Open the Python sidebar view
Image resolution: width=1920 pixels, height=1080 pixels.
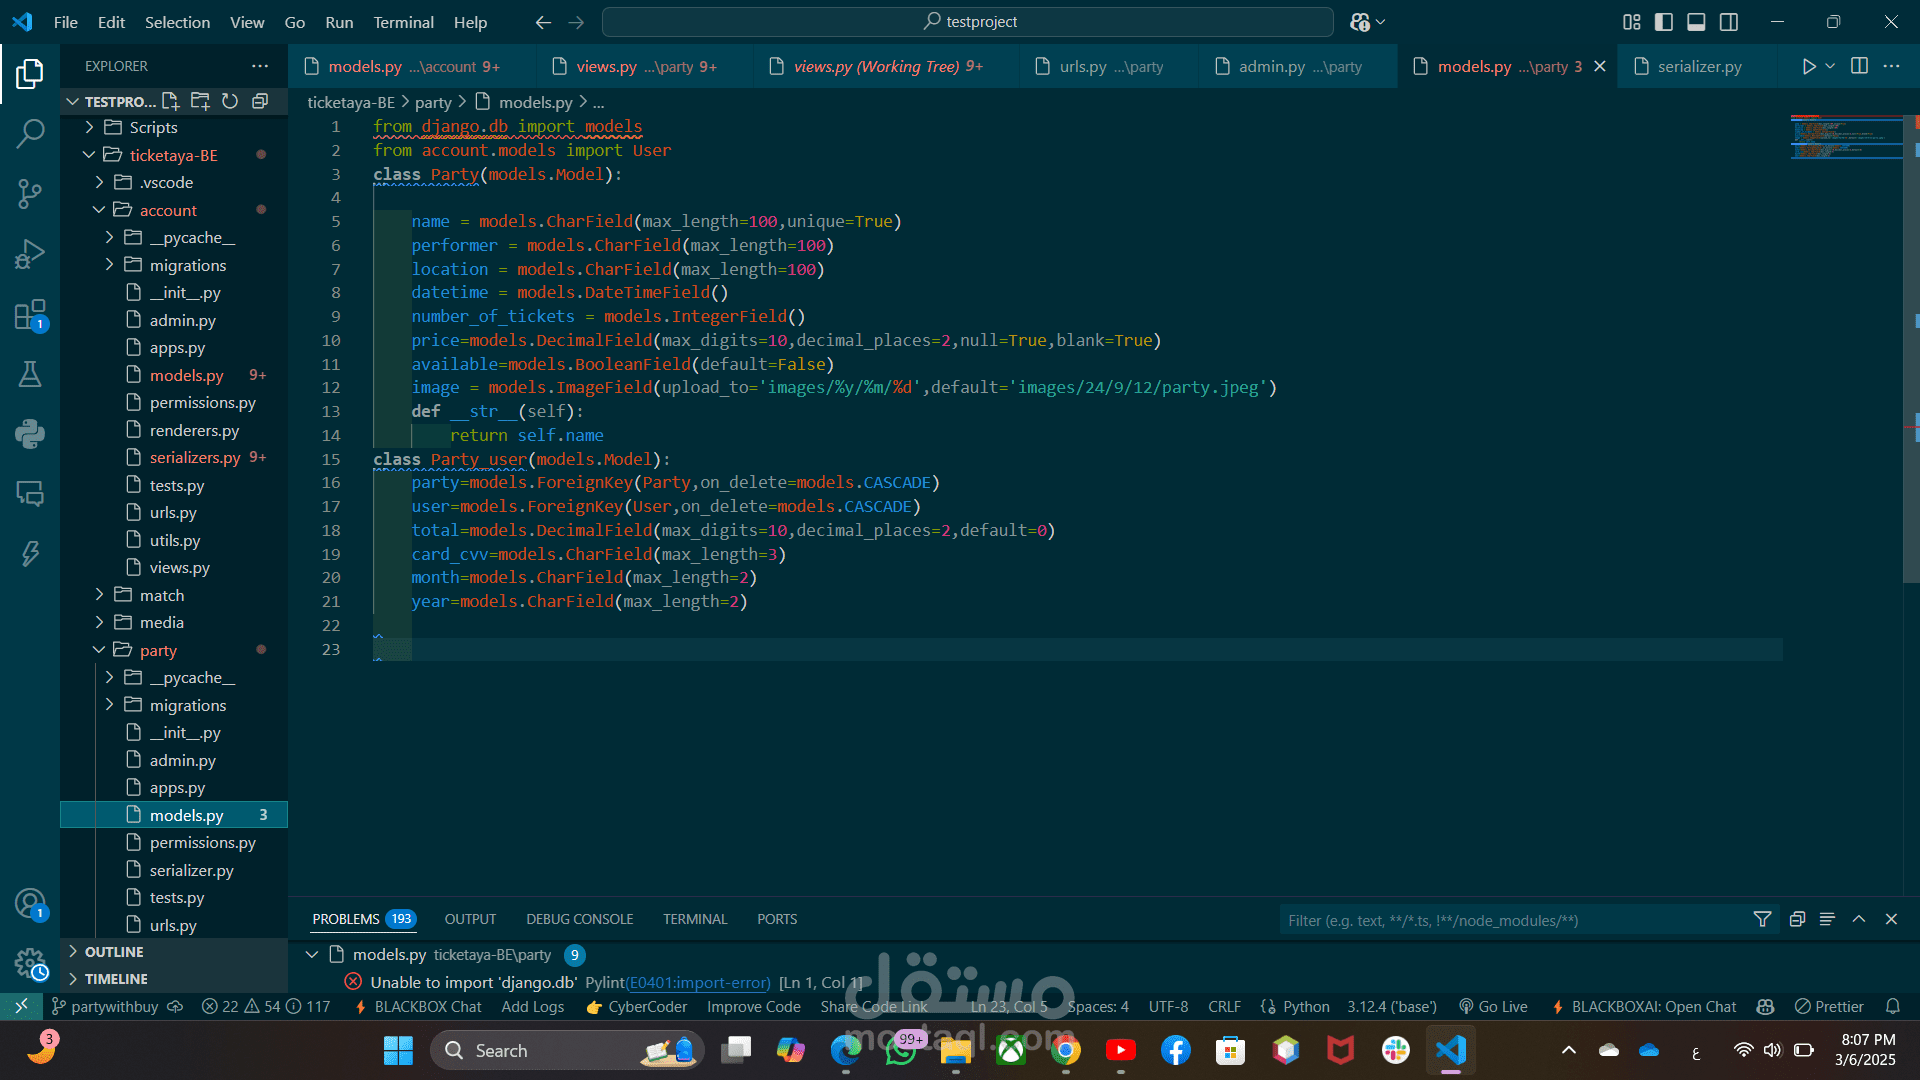[30, 433]
